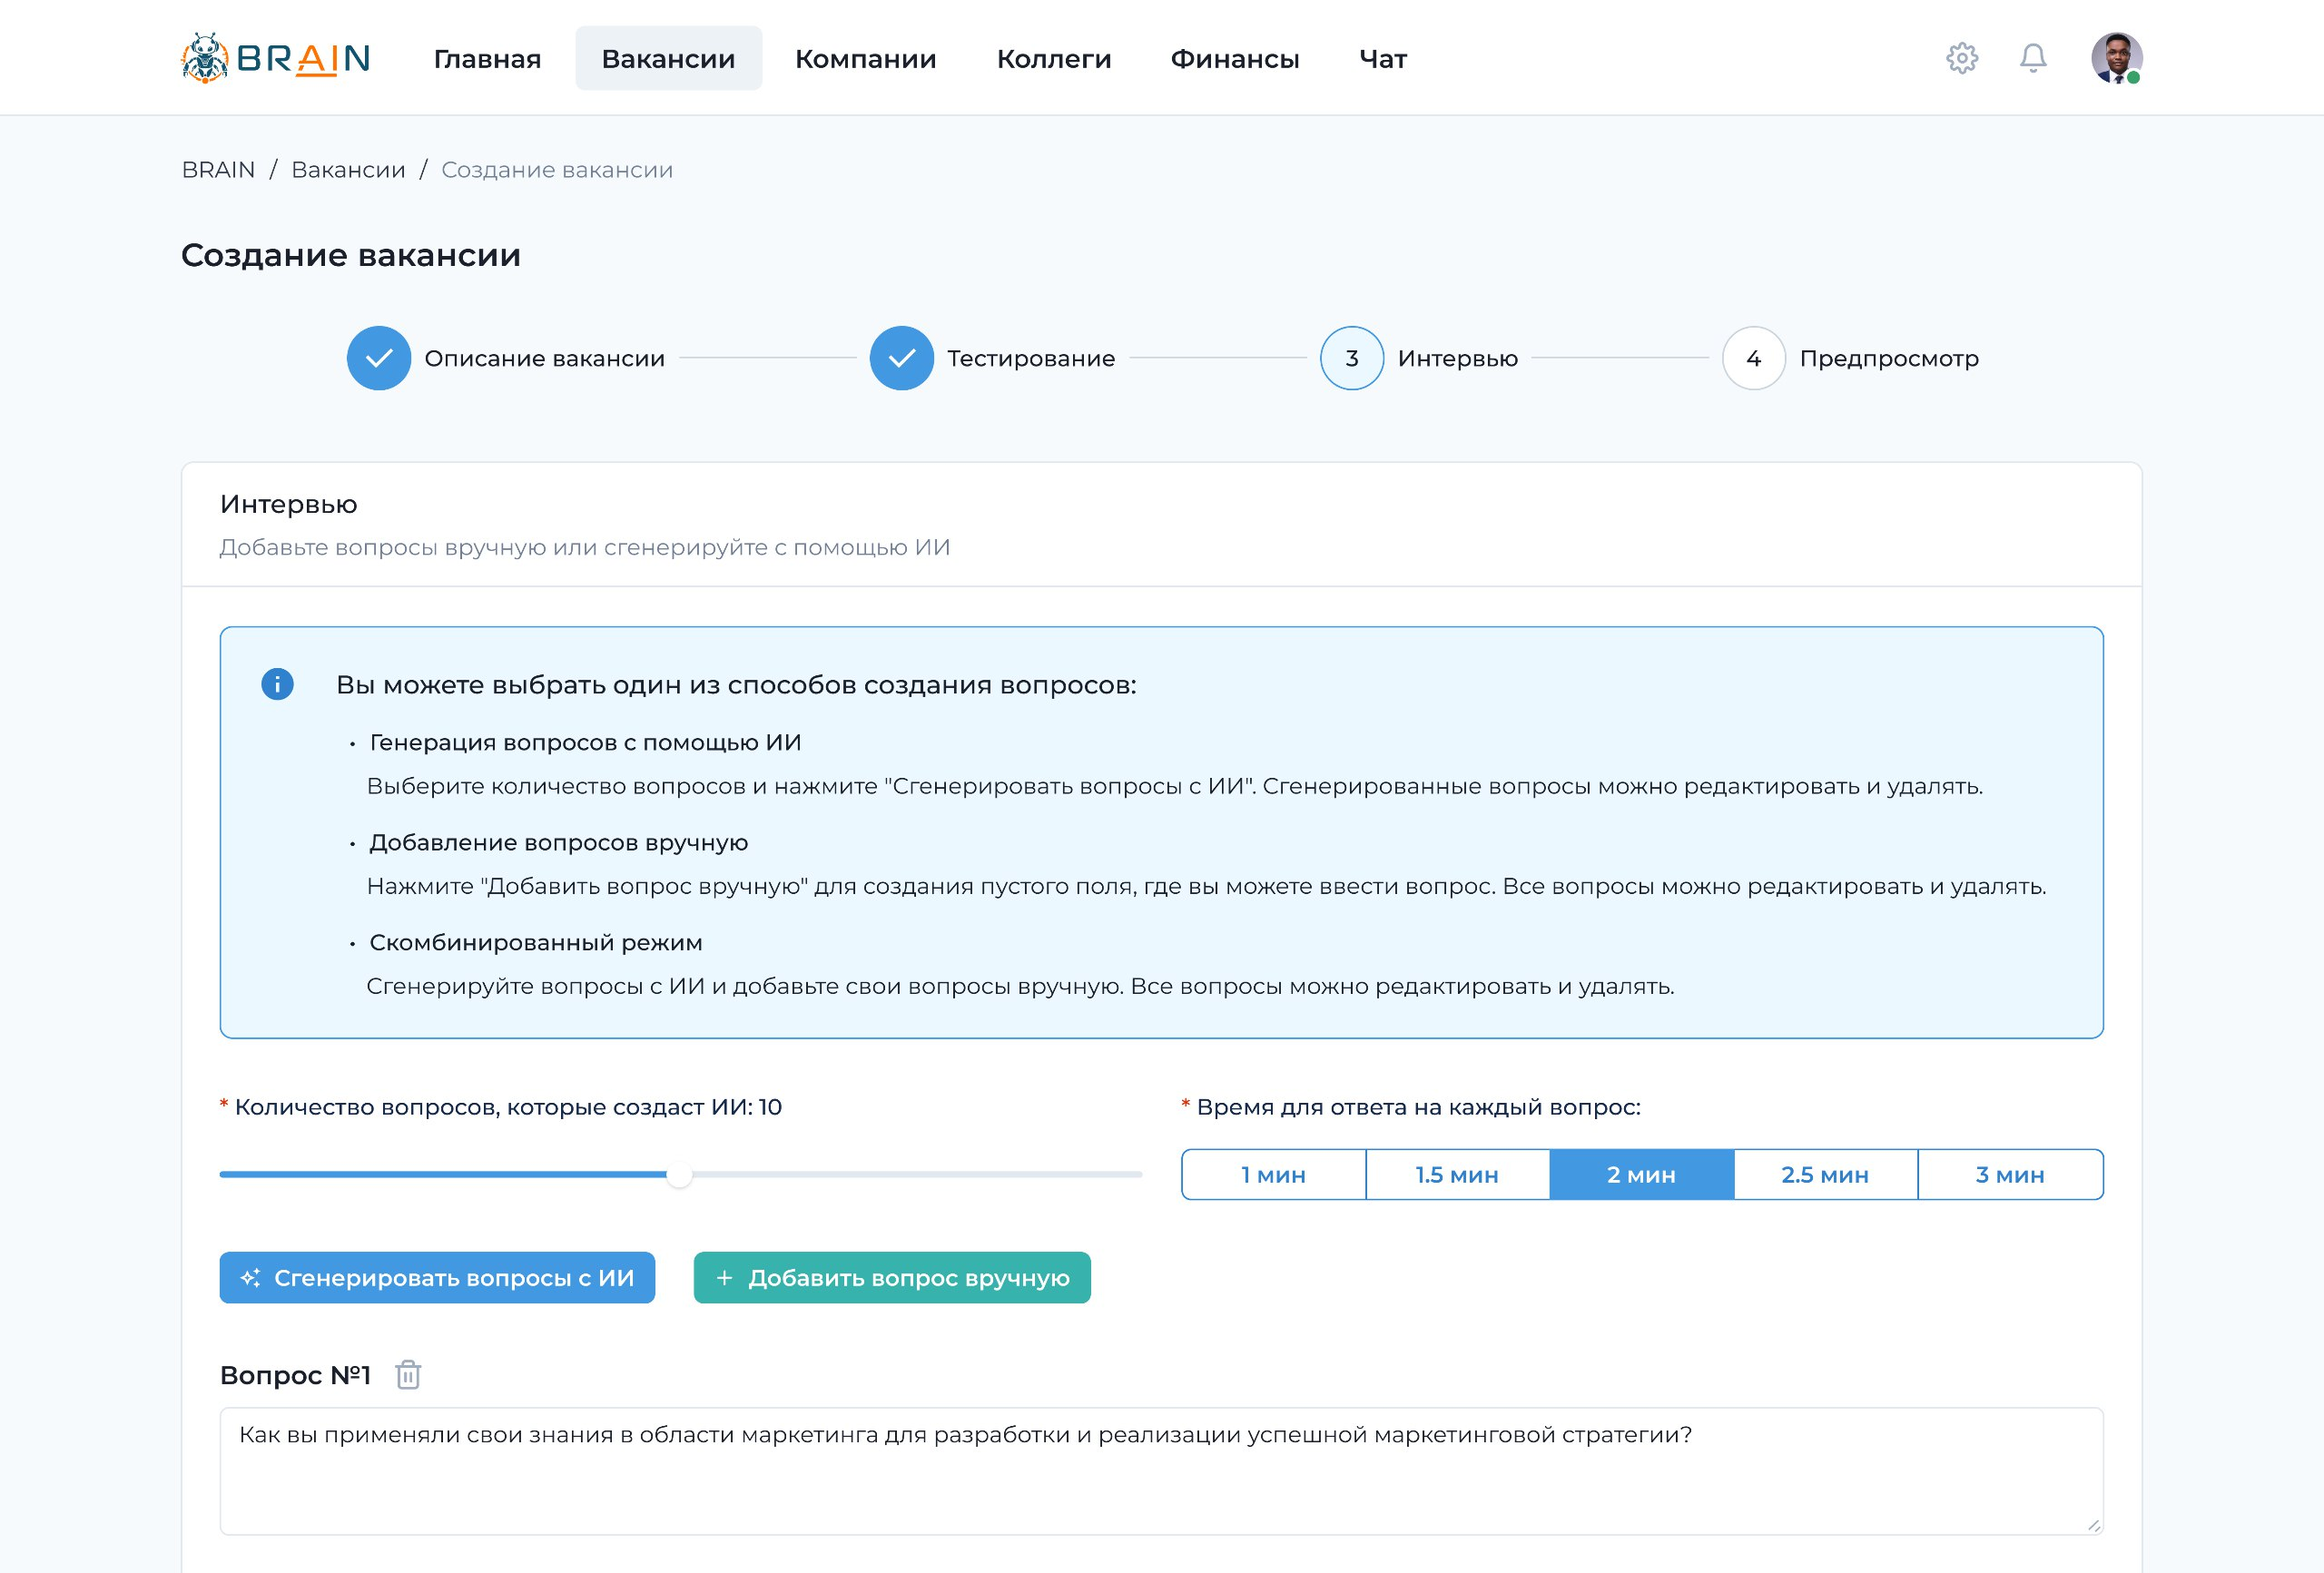This screenshot has width=2324, height=1573.
Task: Open the user profile avatar
Action: 2117,58
